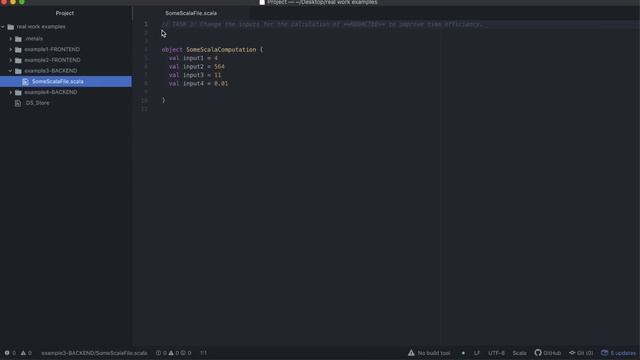
Task: Click the No build tool warning icon
Action: click(411, 353)
